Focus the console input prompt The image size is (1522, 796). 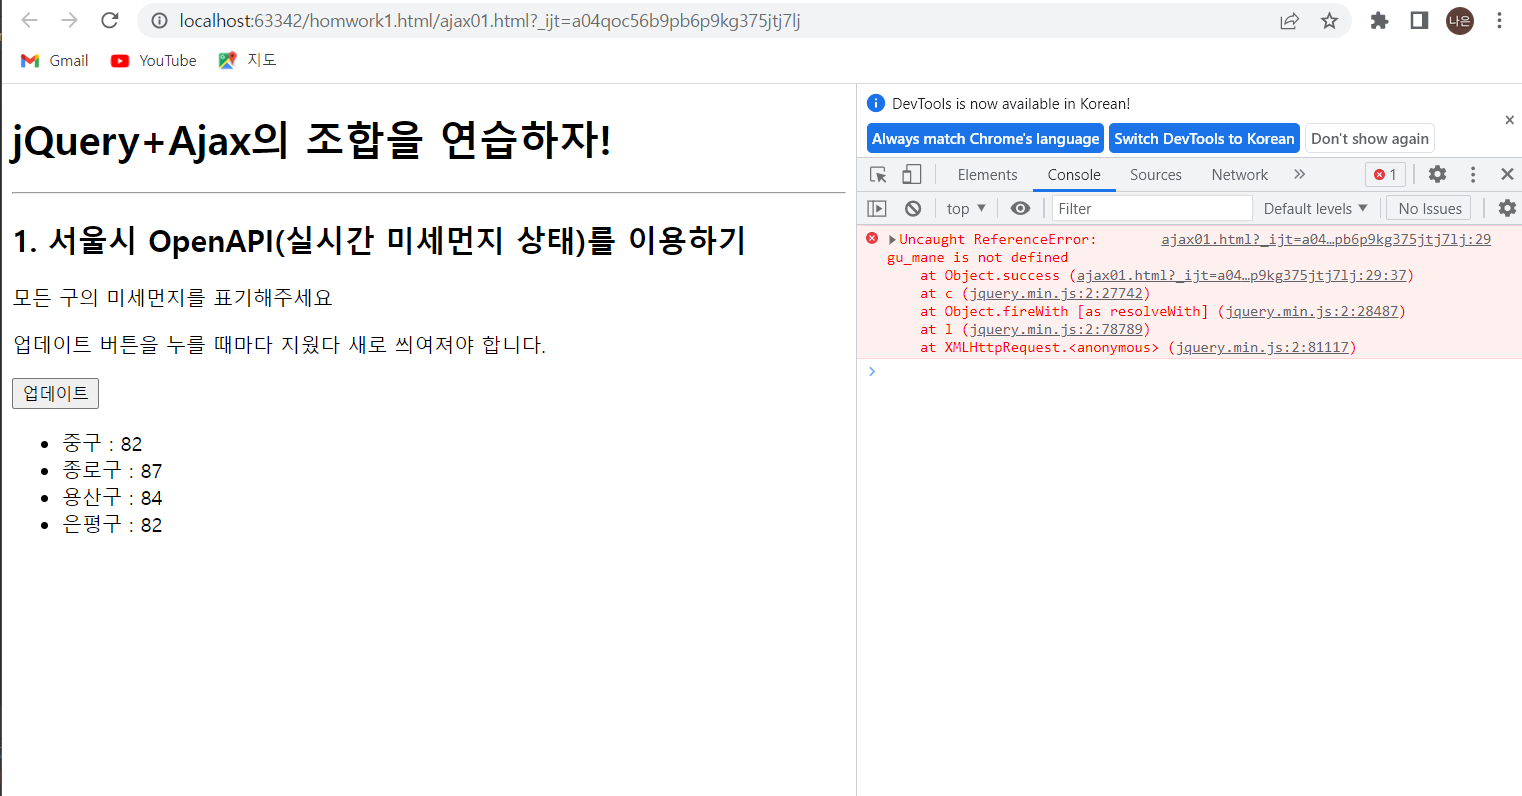coord(1195,371)
